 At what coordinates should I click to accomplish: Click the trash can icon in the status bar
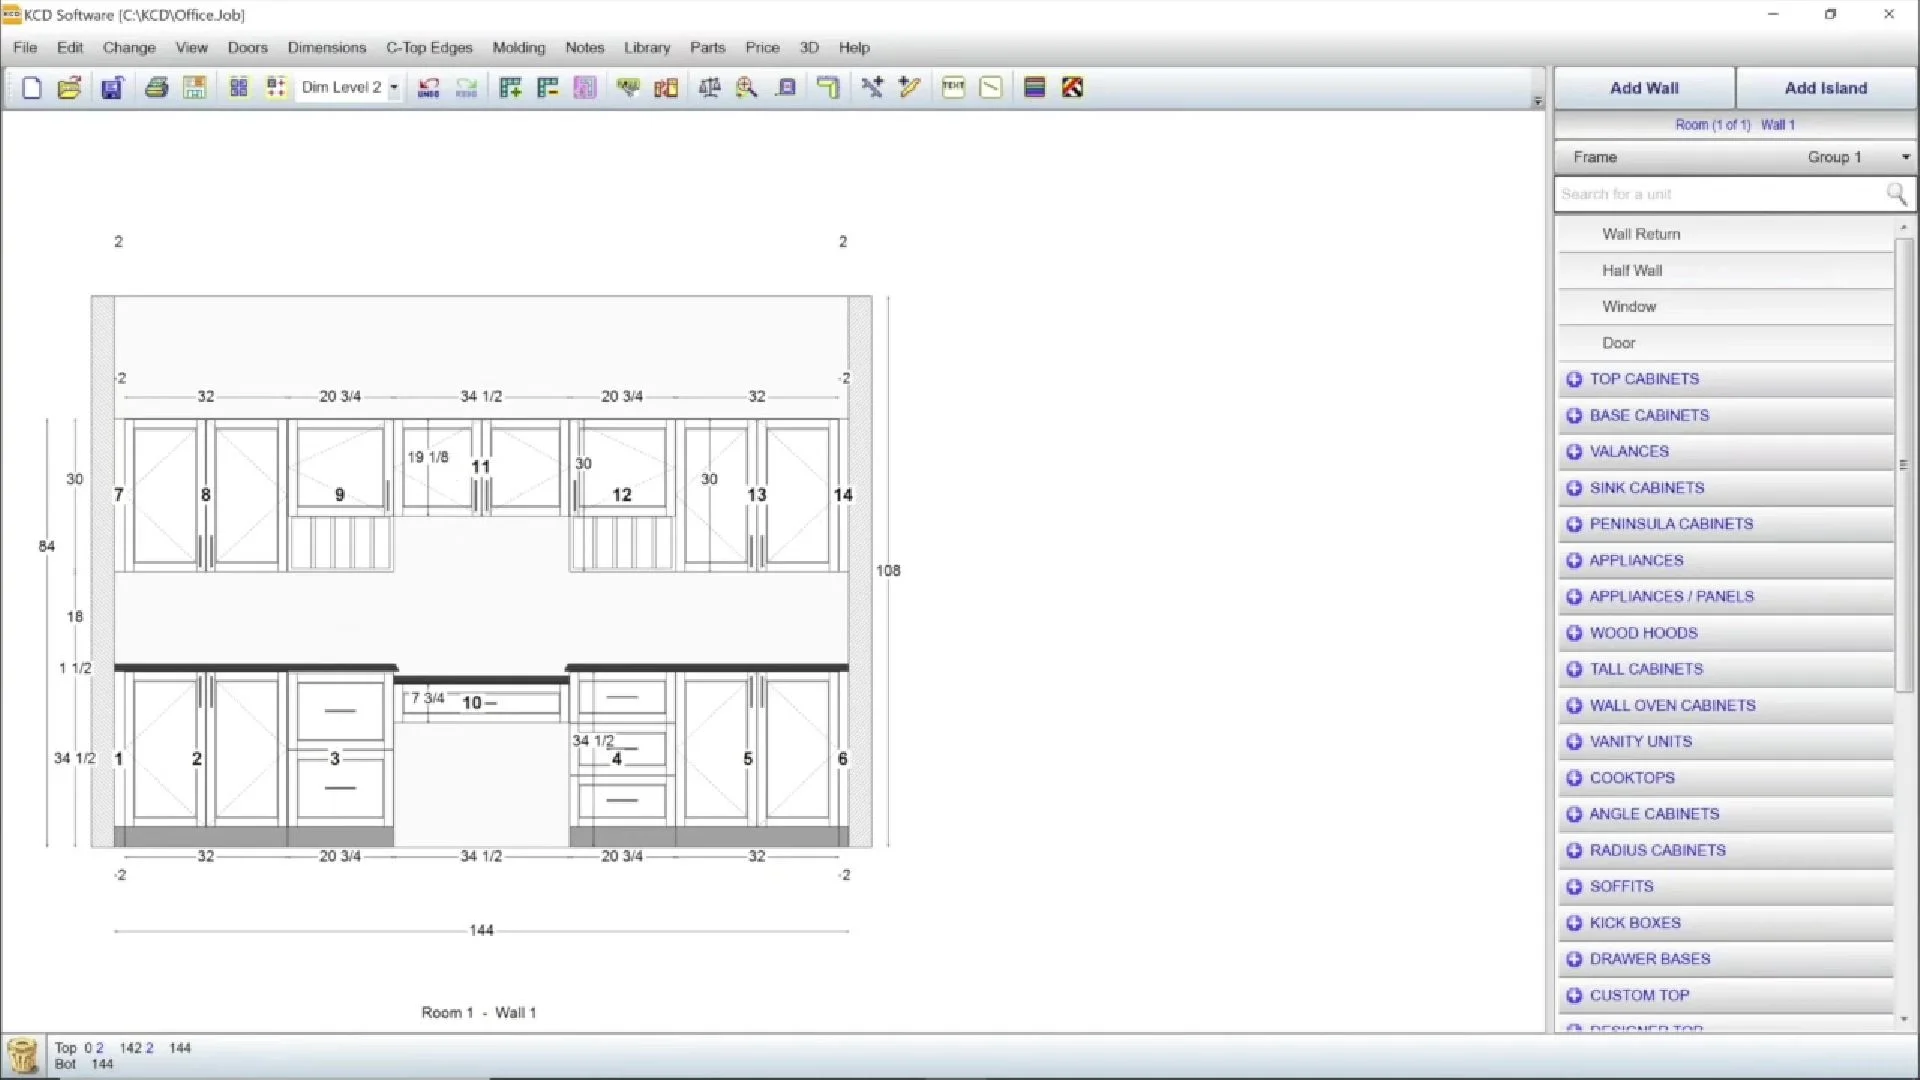[22, 1055]
